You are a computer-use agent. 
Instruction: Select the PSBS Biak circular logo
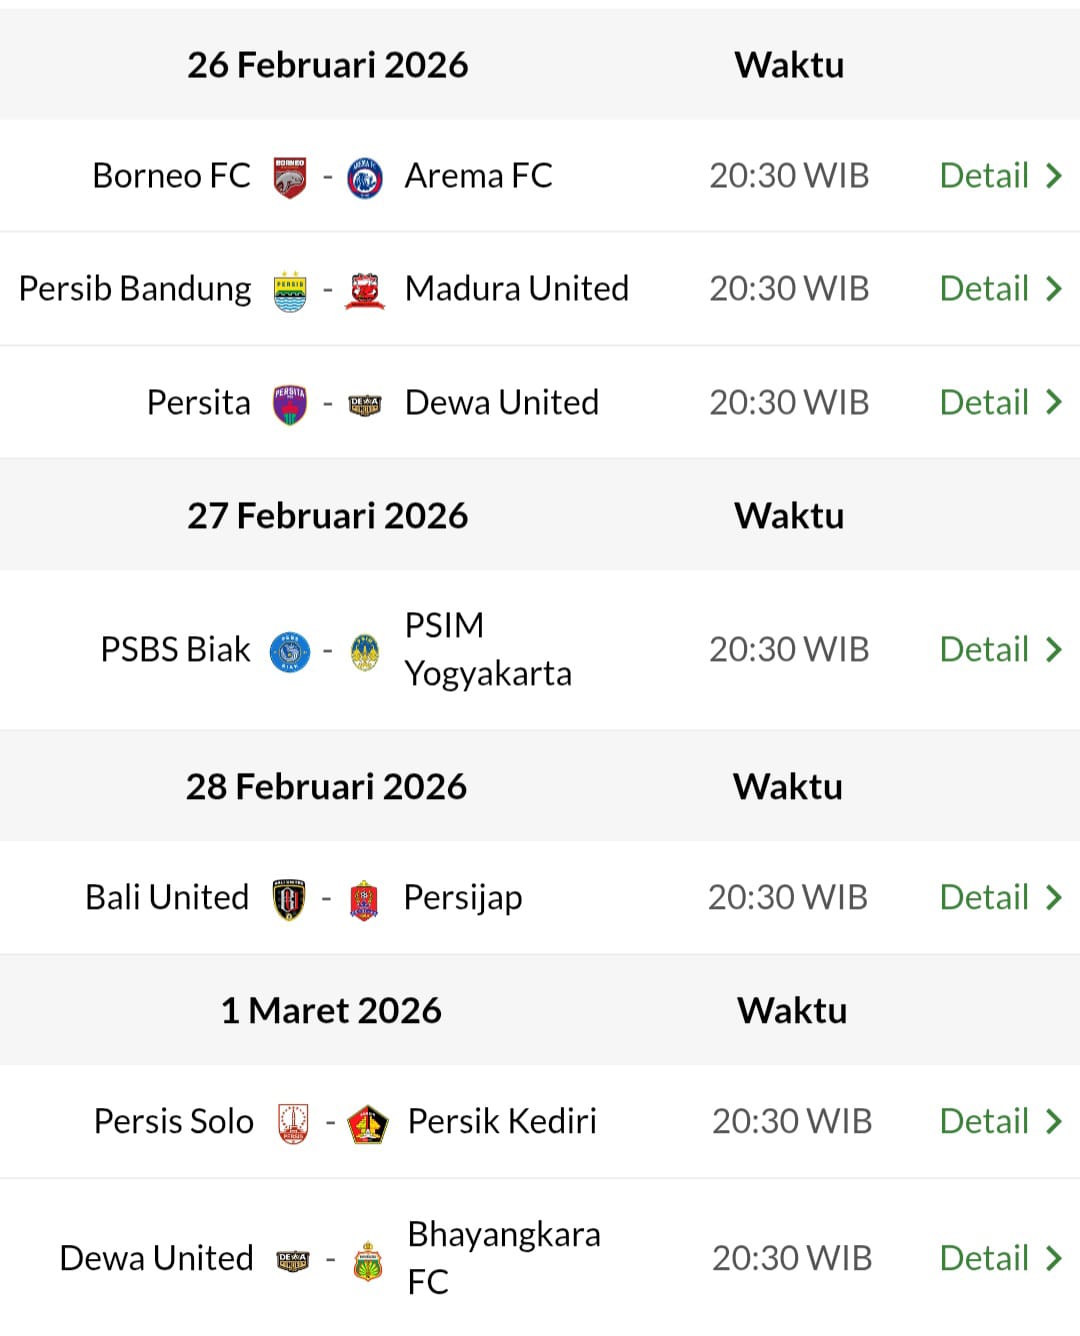tap(289, 649)
